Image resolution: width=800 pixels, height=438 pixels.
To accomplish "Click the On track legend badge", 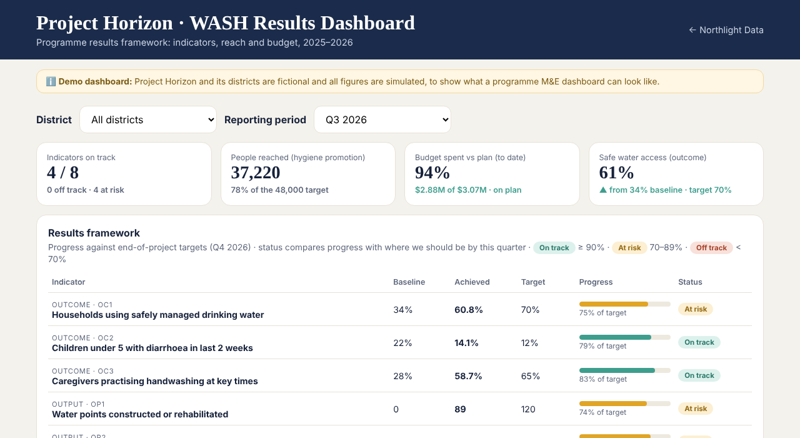I will coord(554,248).
